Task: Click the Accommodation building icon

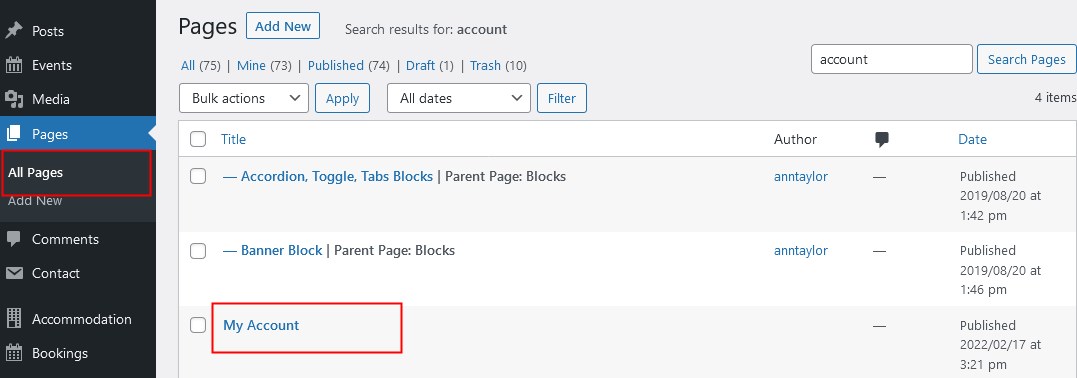Action: pyautogui.click(x=14, y=319)
